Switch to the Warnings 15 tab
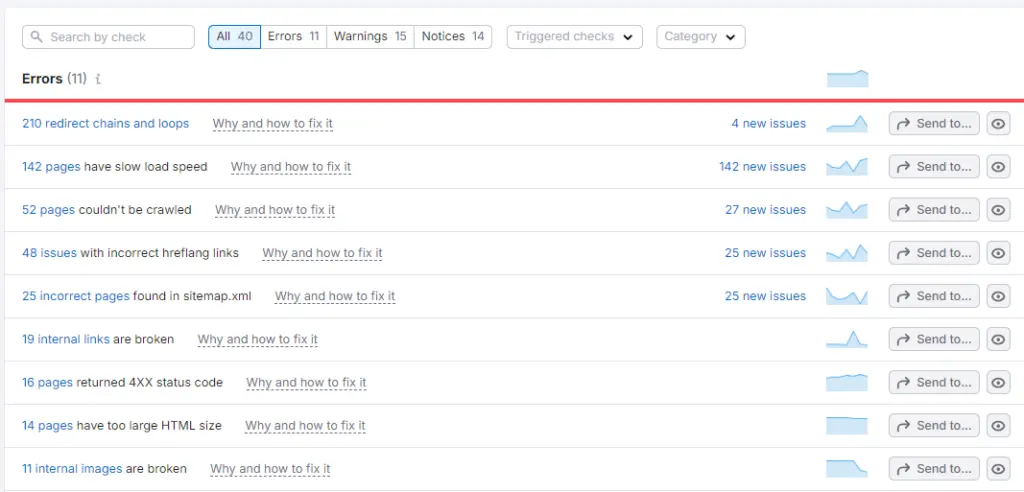 point(370,37)
